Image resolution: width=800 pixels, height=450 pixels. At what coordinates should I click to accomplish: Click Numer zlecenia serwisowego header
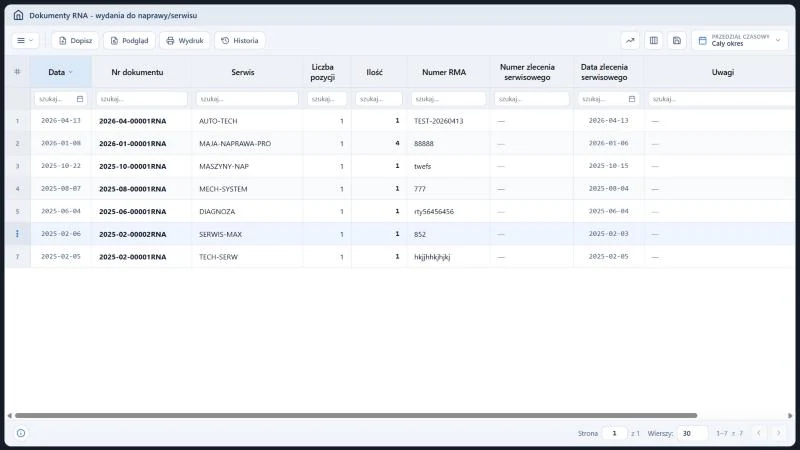(x=527, y=72)
